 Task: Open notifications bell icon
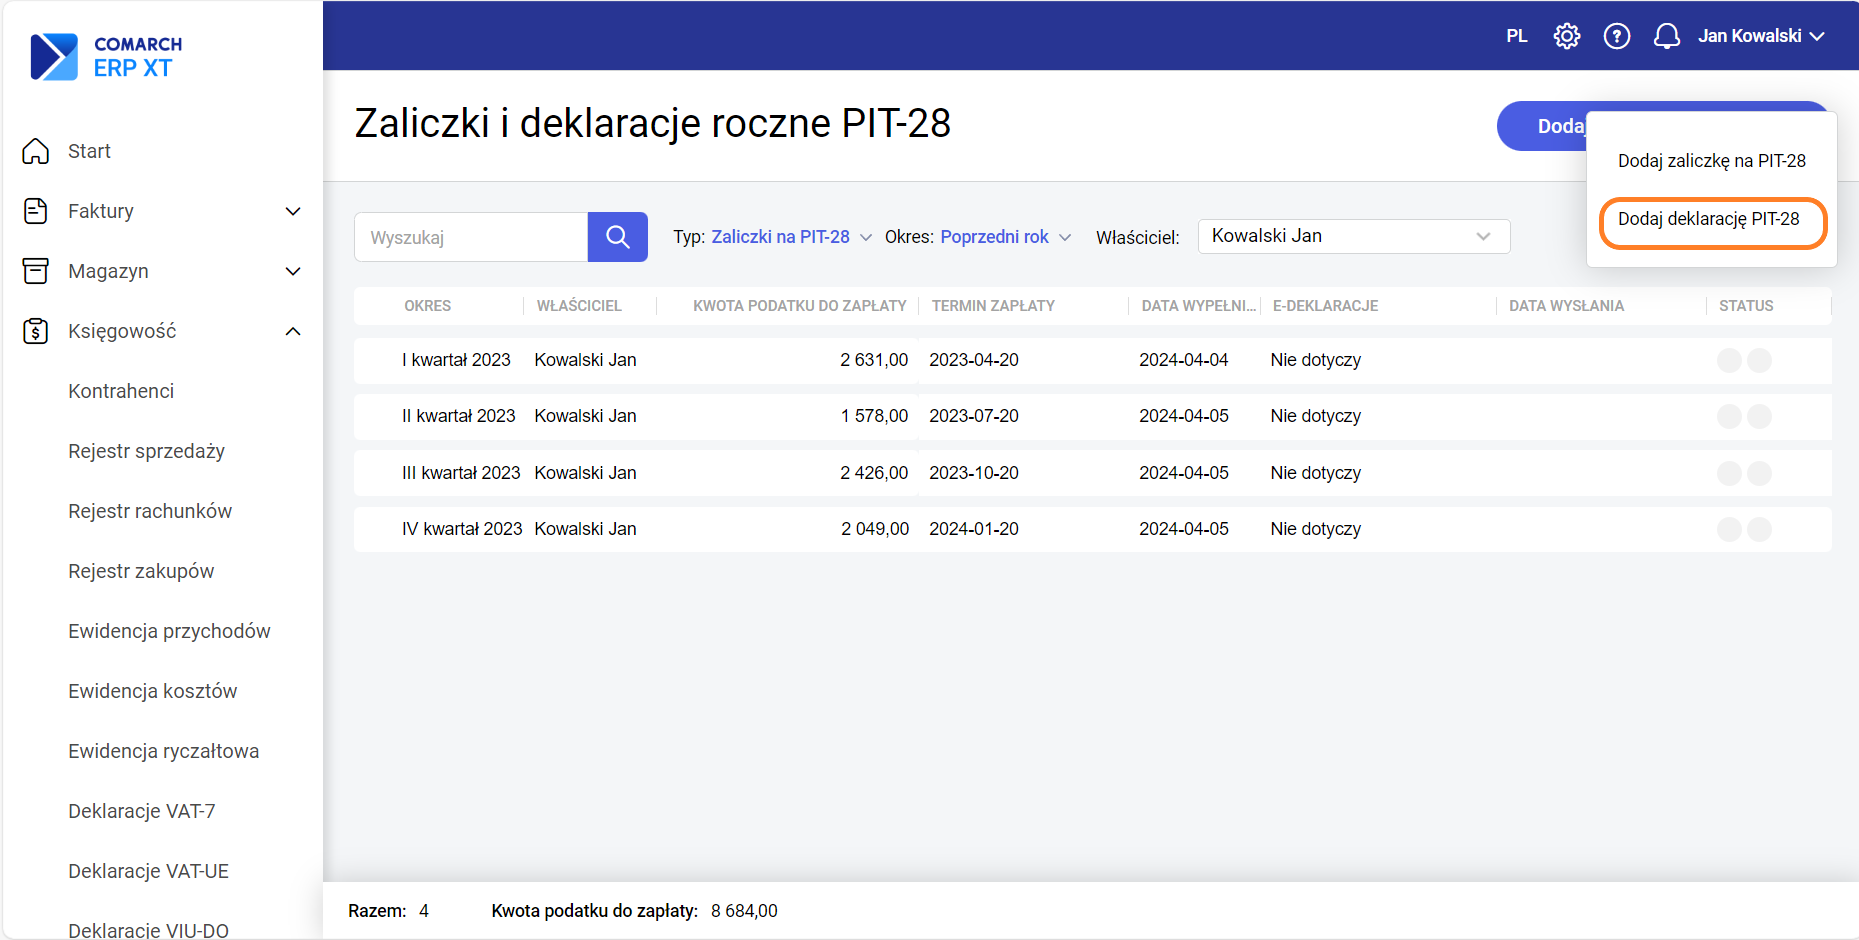1666,36
